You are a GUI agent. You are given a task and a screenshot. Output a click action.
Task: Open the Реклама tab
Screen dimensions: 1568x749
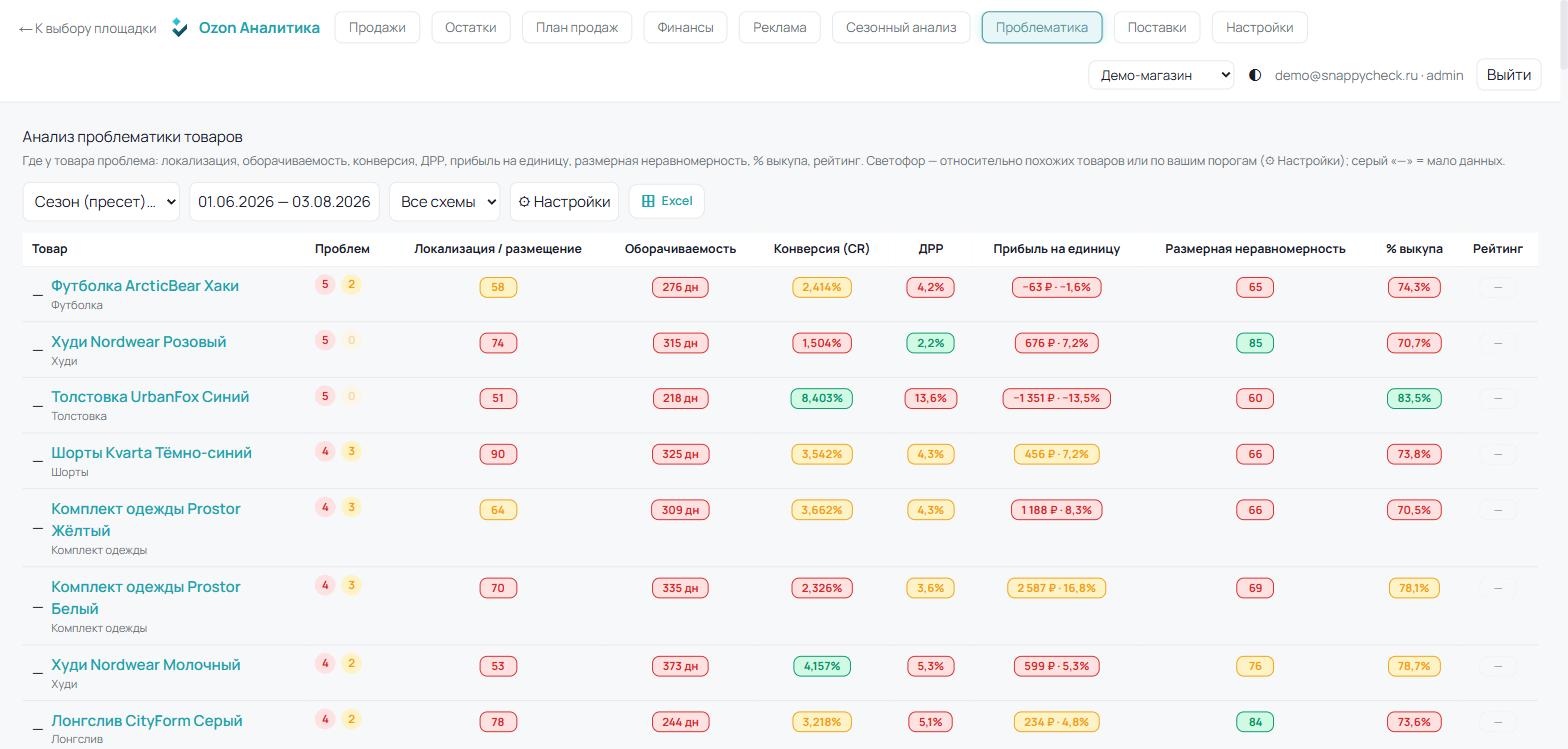tap(779, 27)
